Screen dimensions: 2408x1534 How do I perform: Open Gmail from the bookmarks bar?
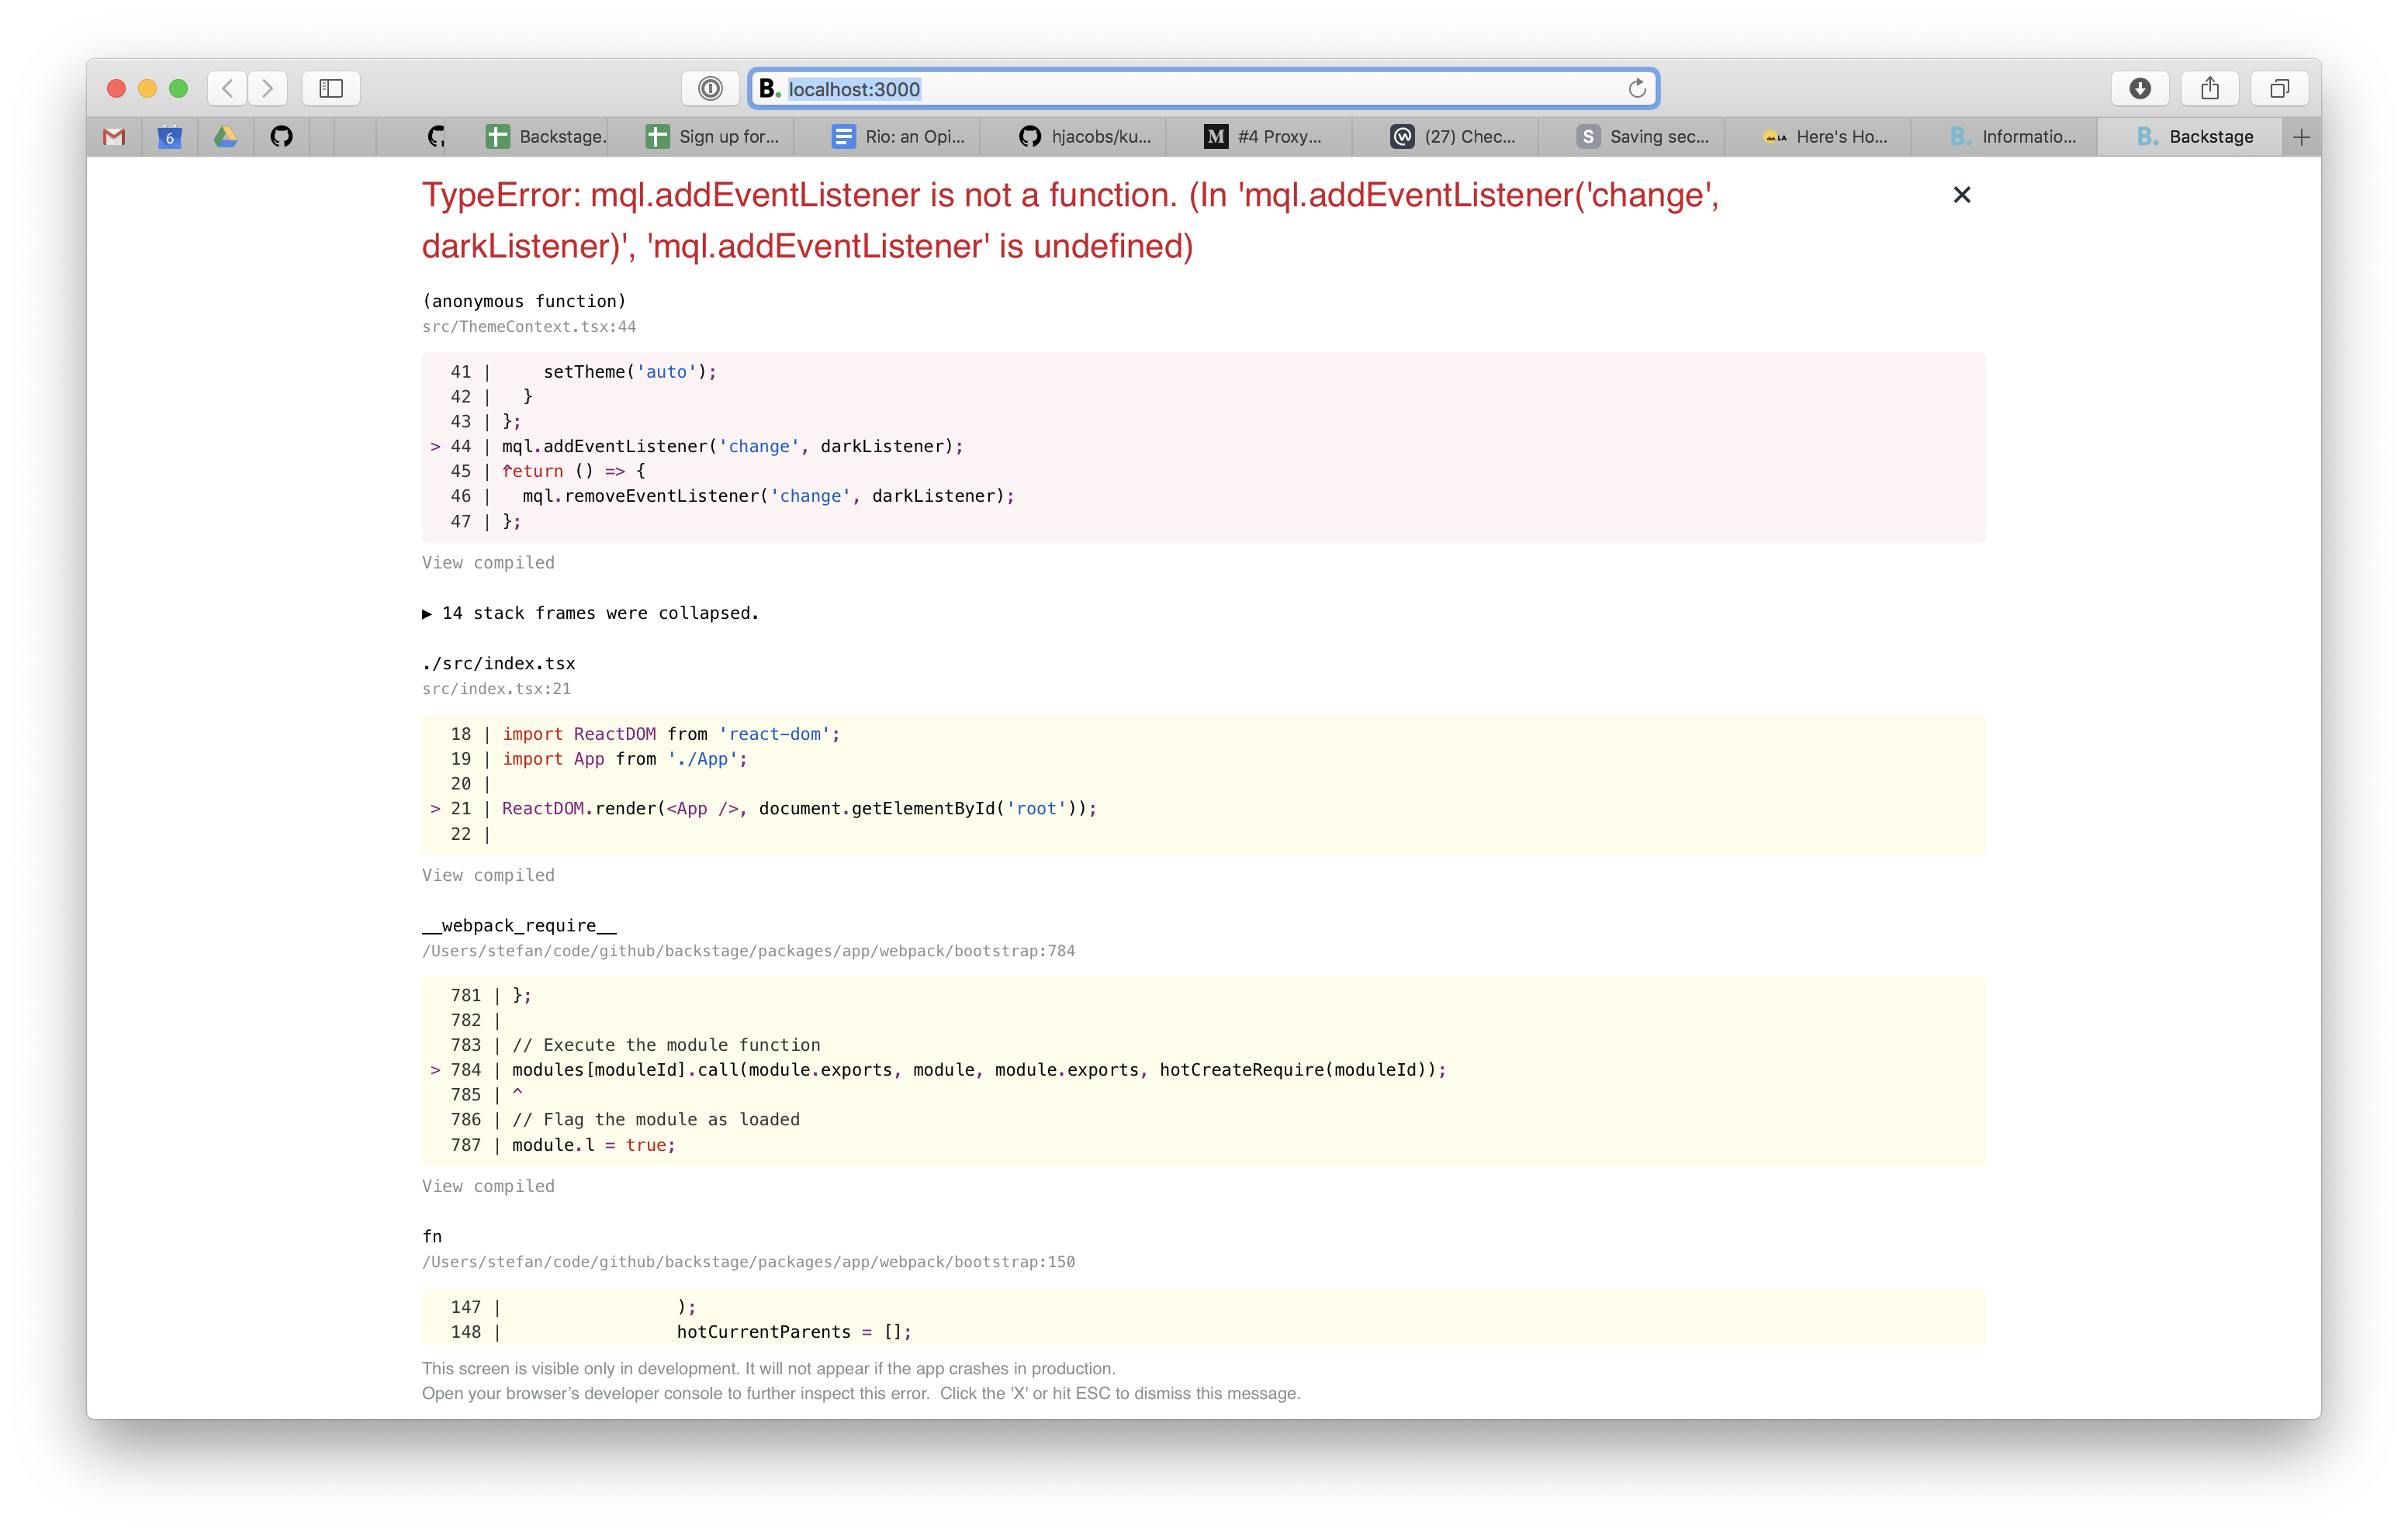click(113, 137)
